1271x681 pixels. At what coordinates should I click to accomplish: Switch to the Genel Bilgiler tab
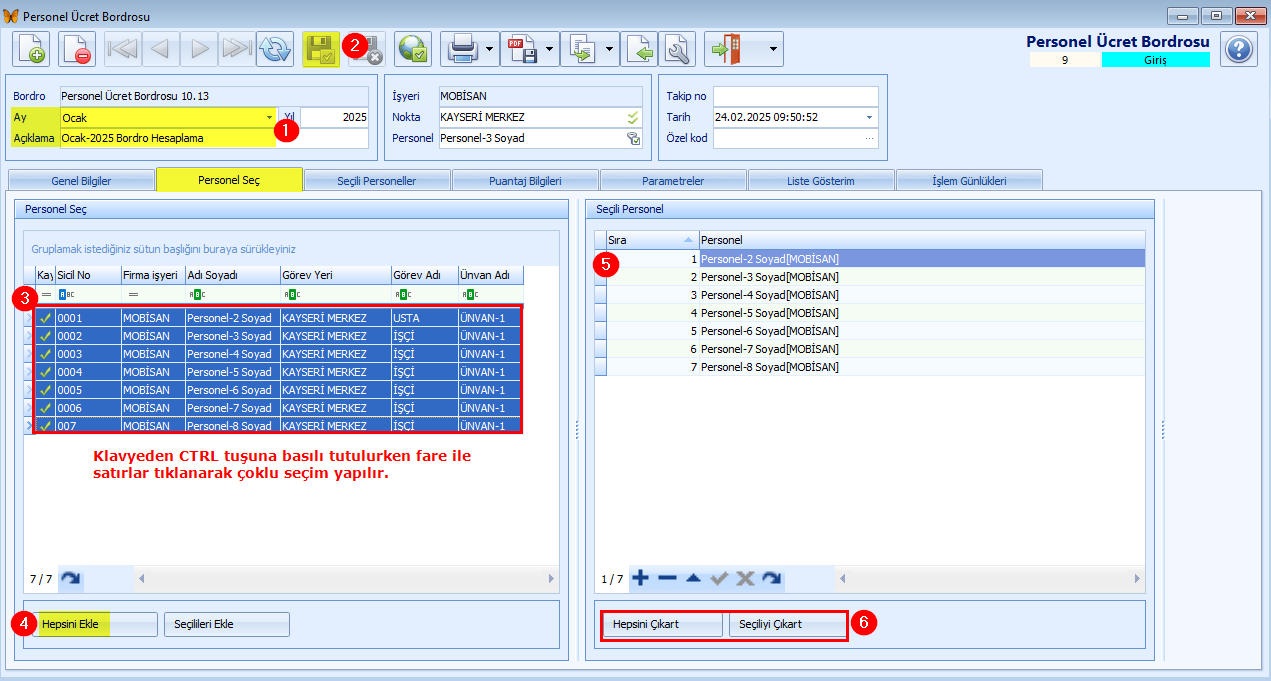click(81, 181)
